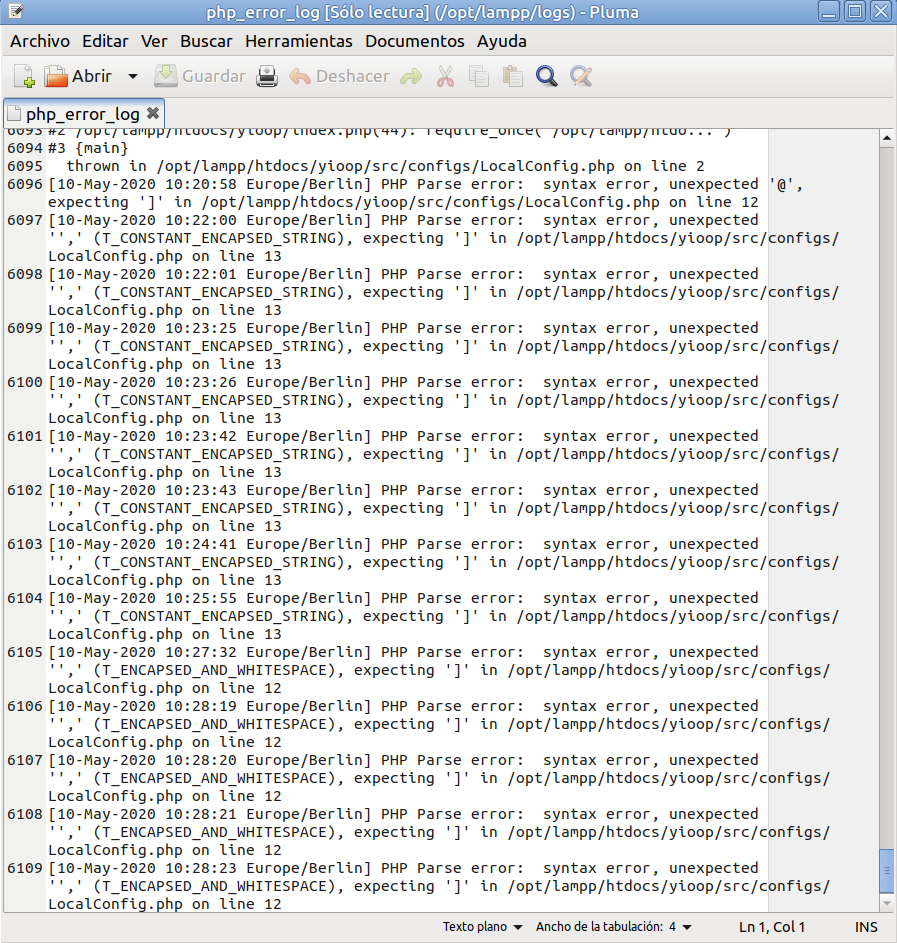Click the redo arrow icon
The width and height of the screenshot is (897, 943).
[x=410, y=76]
